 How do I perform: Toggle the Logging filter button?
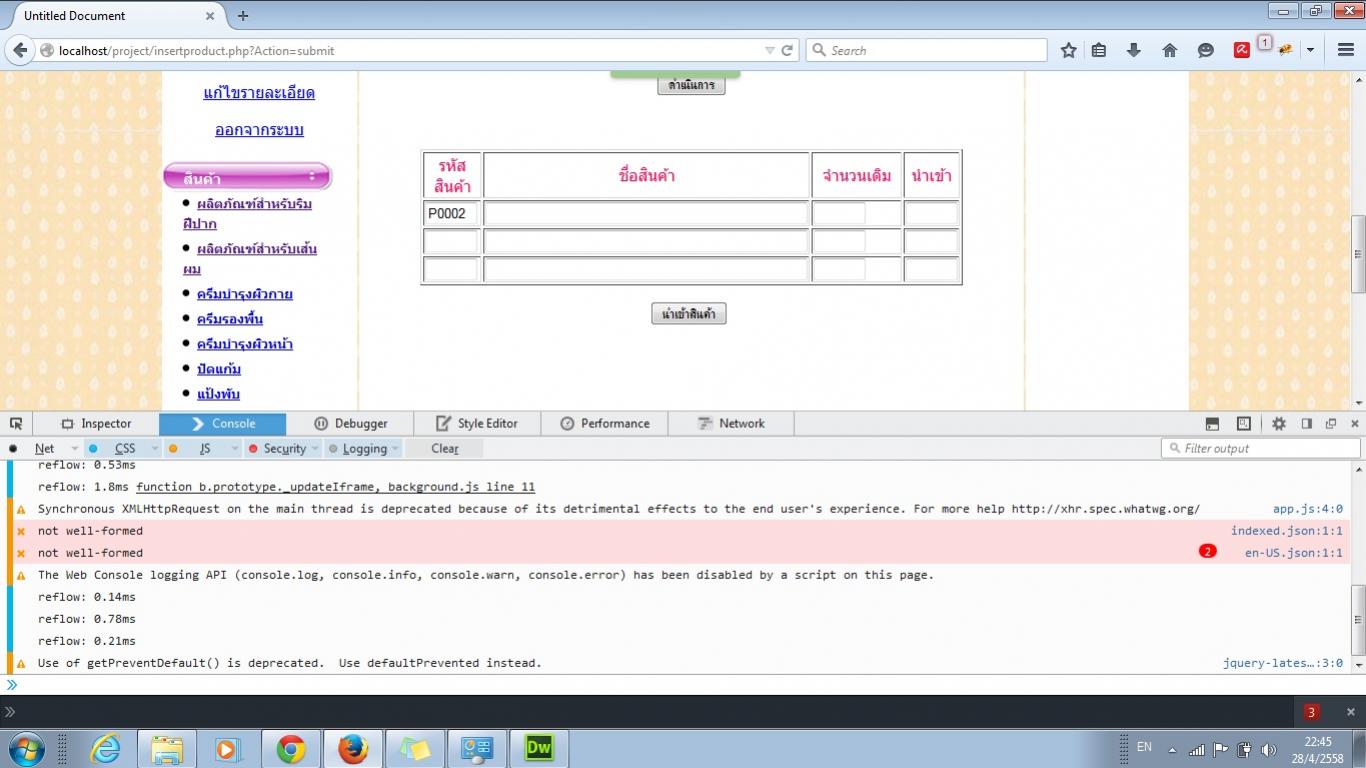pos(364,448)
